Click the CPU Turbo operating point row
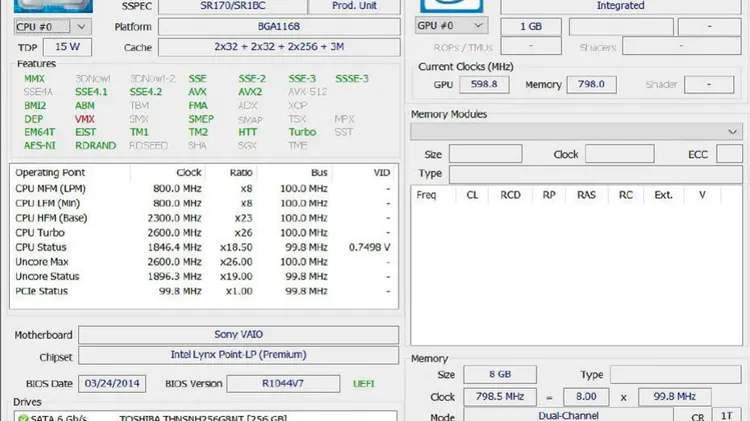This screenshot has height=421, width=750. pos(204,233)
